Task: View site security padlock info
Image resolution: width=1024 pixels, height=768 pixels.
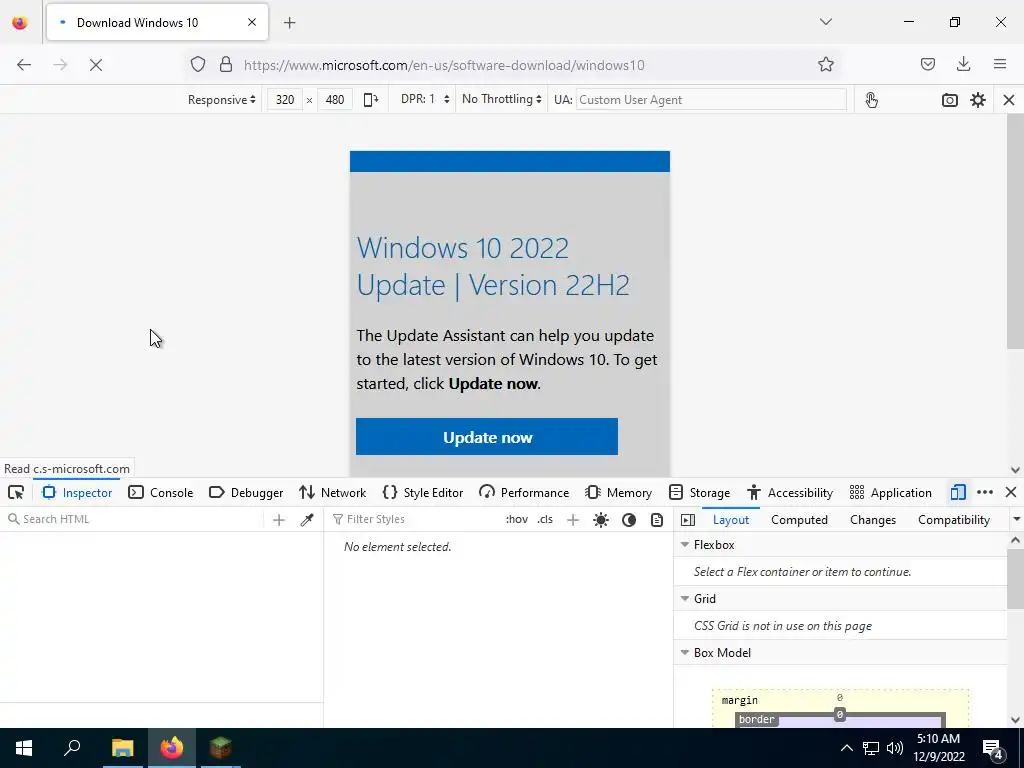Action: (x=226, y=65)
